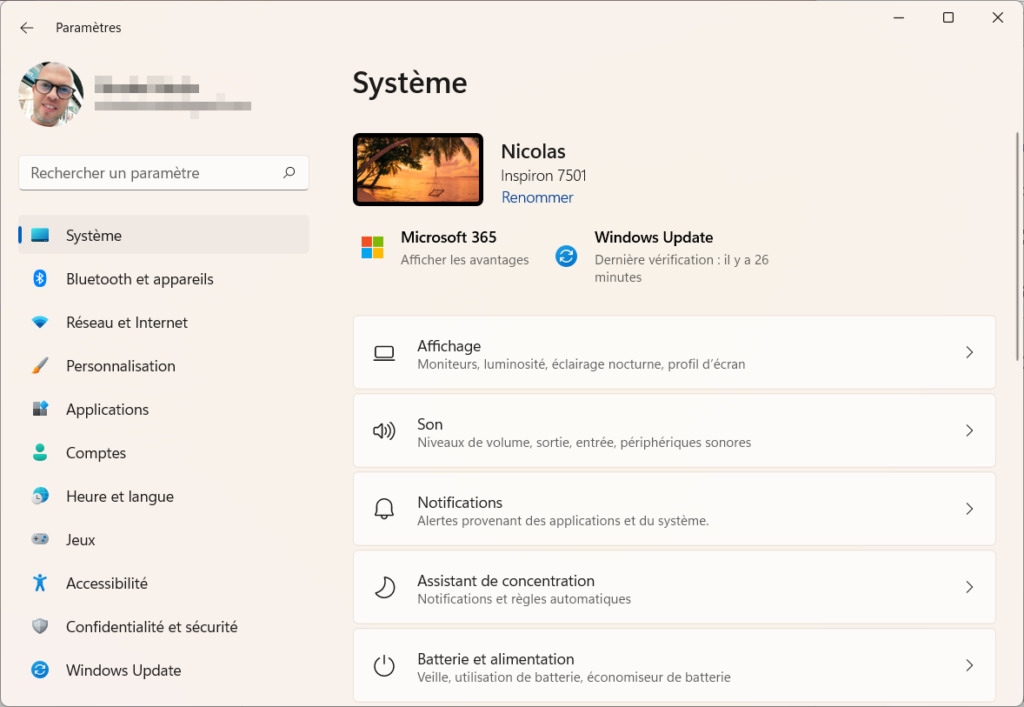Image resolution: width=1024 pixels, height=707 pixels.
Task: Click the Notifications bell icon
Action: pos(384,509)
